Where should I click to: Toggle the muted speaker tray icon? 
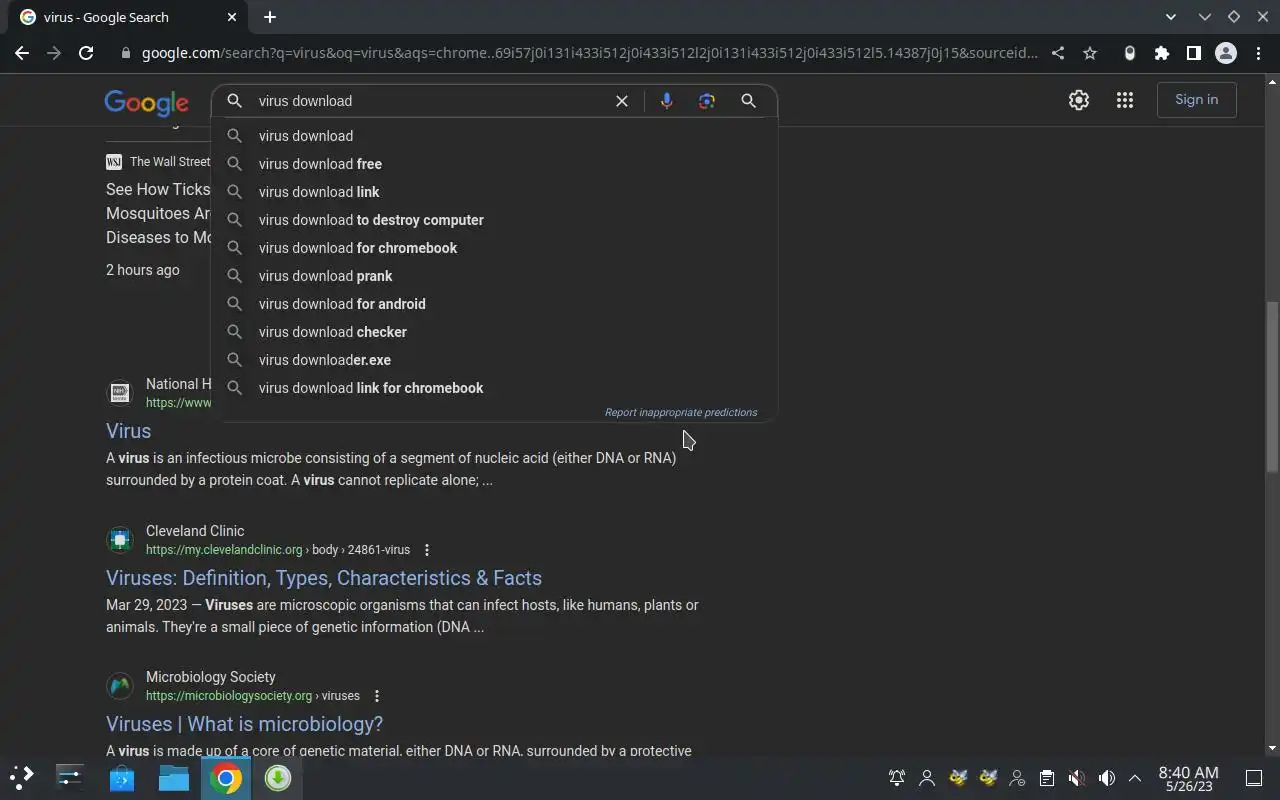click(1076, 778)
